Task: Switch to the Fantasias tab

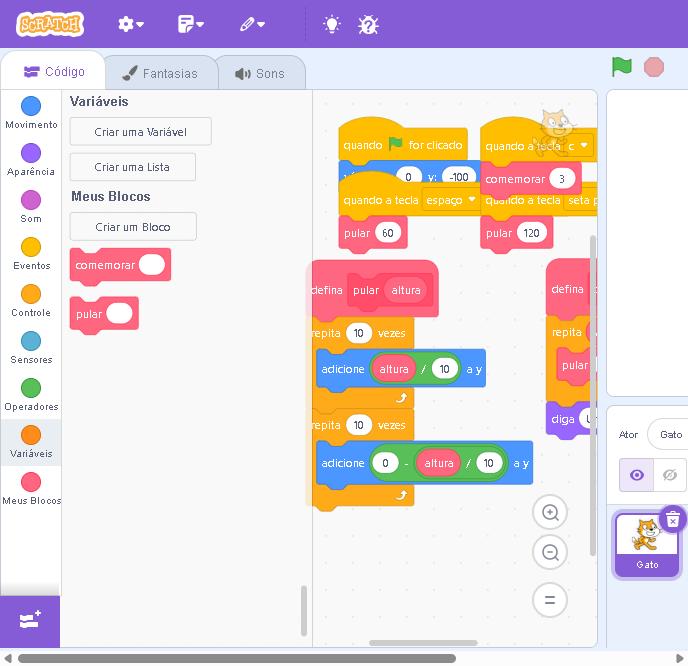Action: click(x=161, y=73)
